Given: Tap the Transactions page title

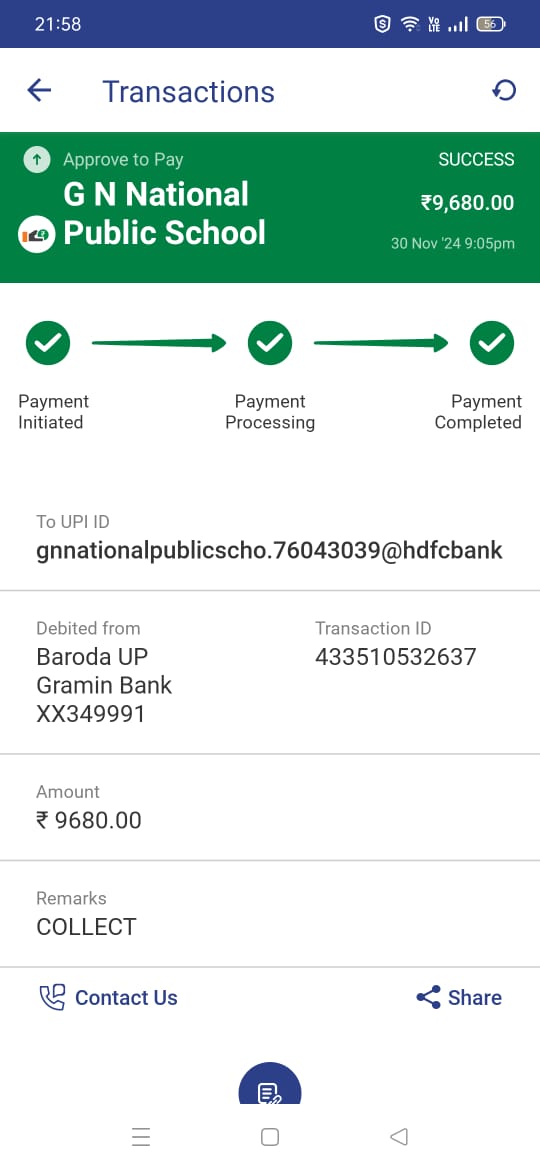Looking at the screenshot, I should (x=189, y=92).
